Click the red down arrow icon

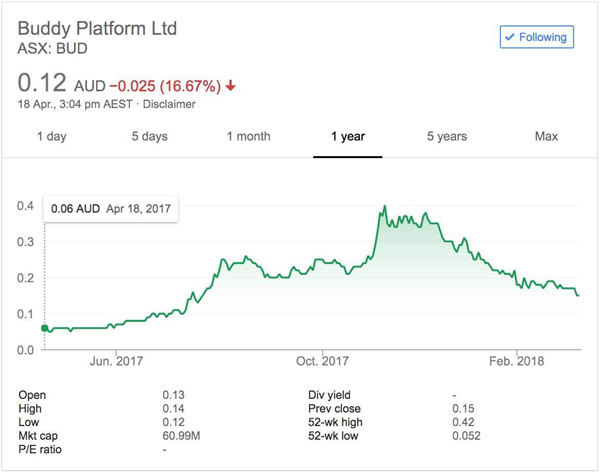230,86
